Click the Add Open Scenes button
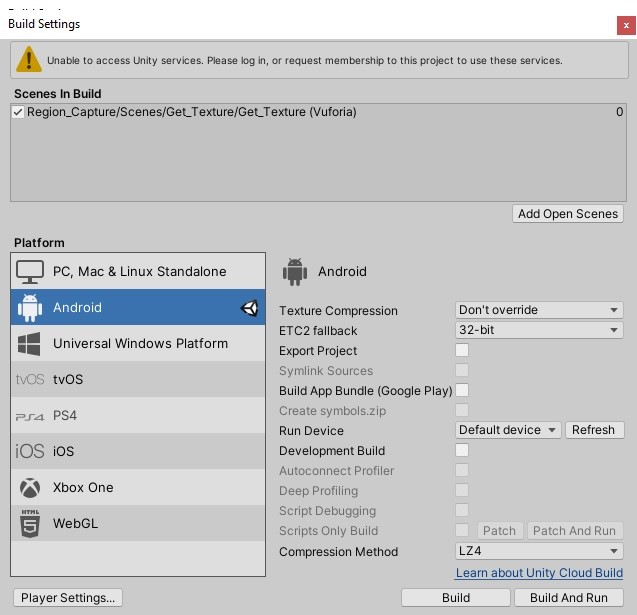The height and width of the screenshot is (615, 637). pos(568,214)
